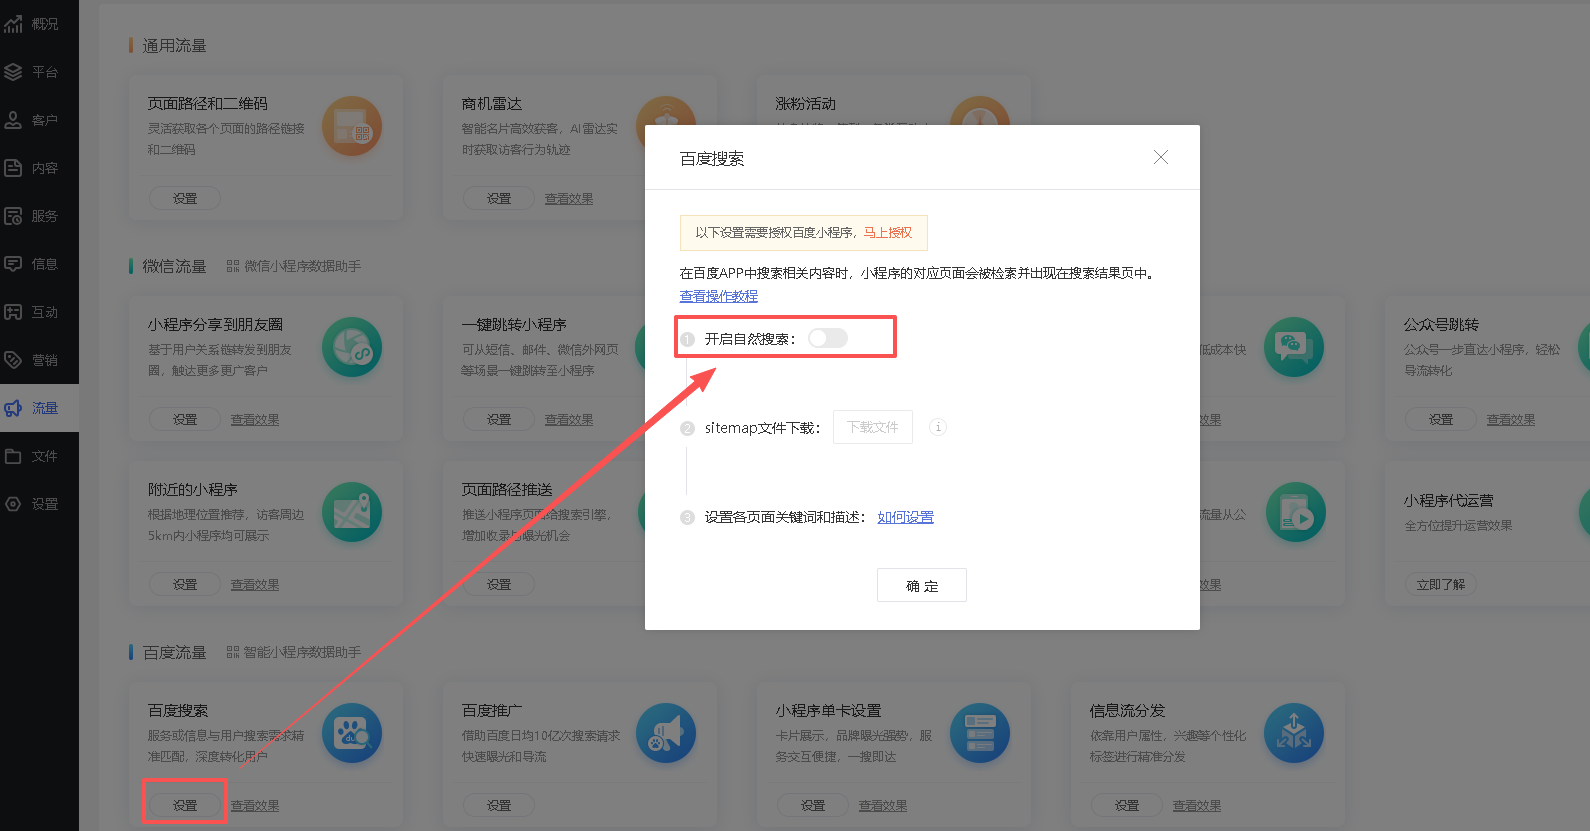Click 查看效果 under 商机雷达
This screenshot has width=1590, height=831.
click(x=569, y=199)
